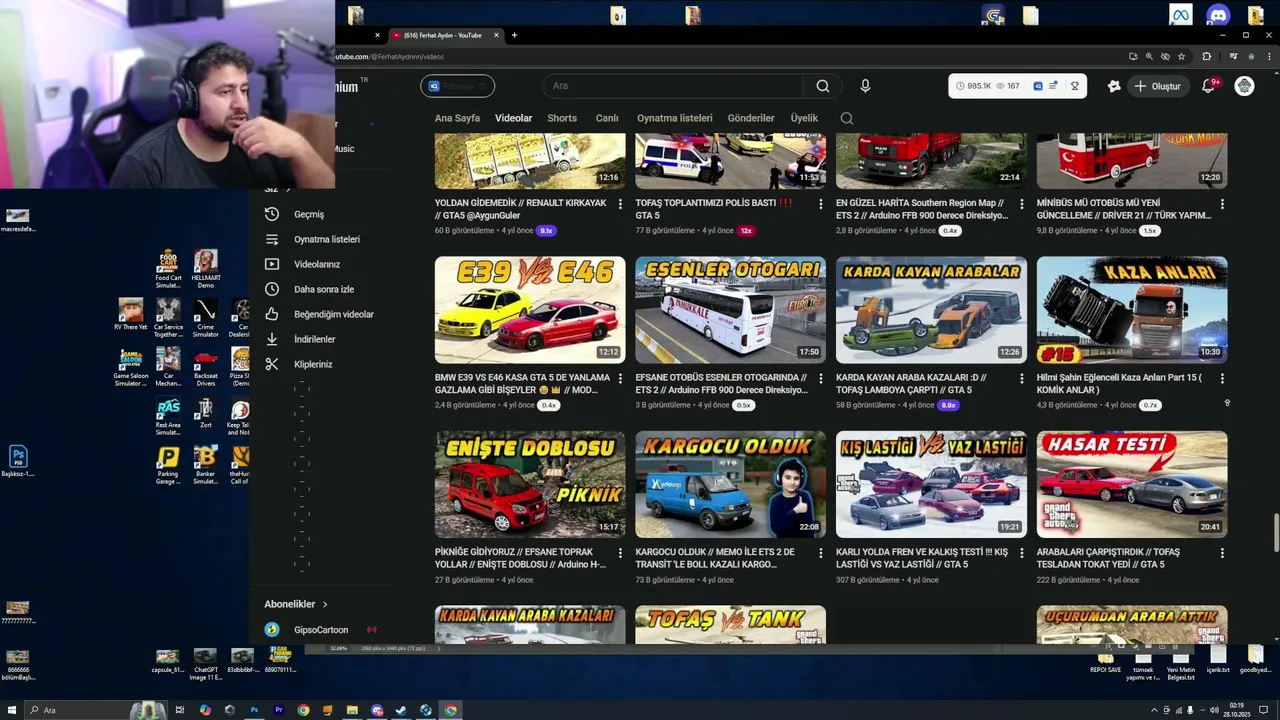
Task: Click Photoshop in the taskbar
Action: (x=254, y=710)
